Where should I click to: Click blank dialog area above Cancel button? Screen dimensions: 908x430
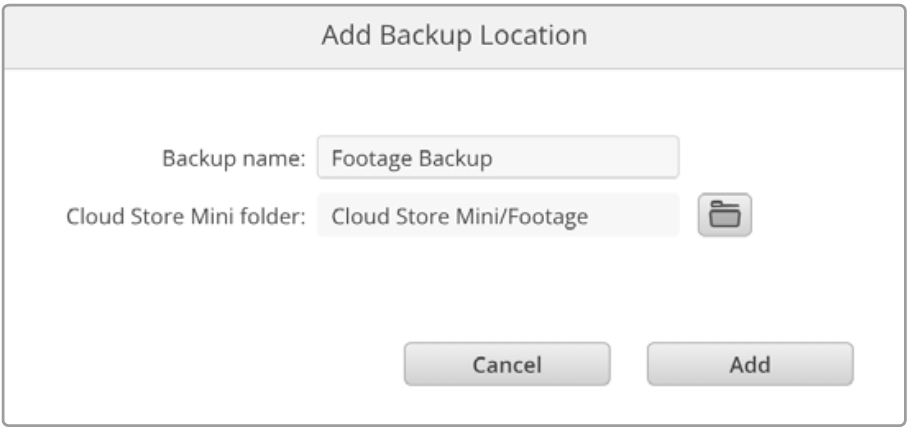(507, 295)
